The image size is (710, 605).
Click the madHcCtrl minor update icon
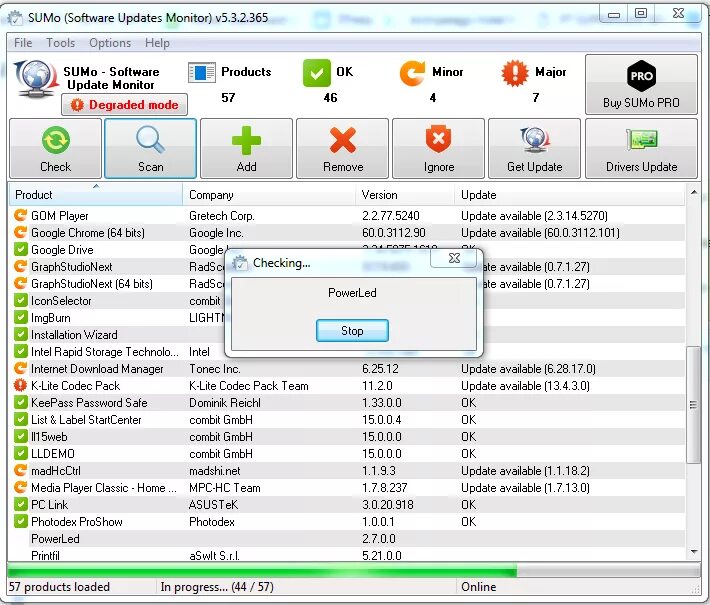pyautogui.click(x=20, y=470)
